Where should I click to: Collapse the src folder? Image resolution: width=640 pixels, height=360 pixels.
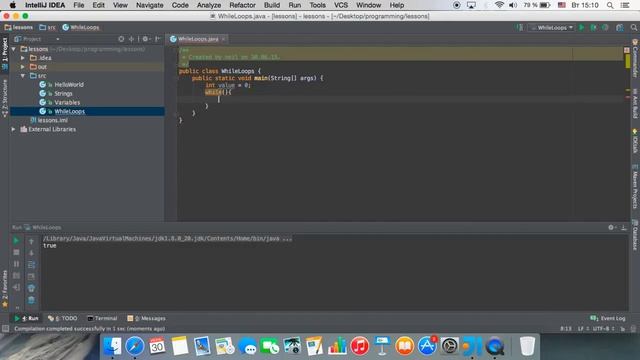23,76
